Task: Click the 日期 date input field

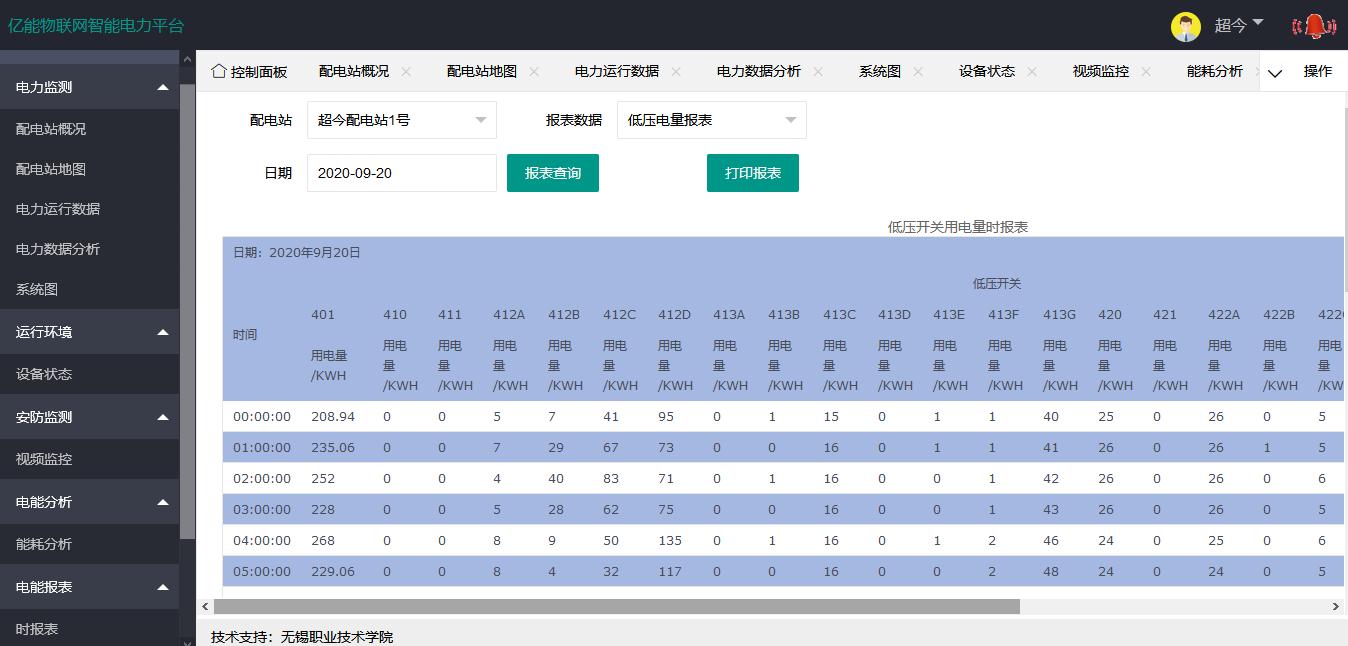Action: (x=401, y=173)
